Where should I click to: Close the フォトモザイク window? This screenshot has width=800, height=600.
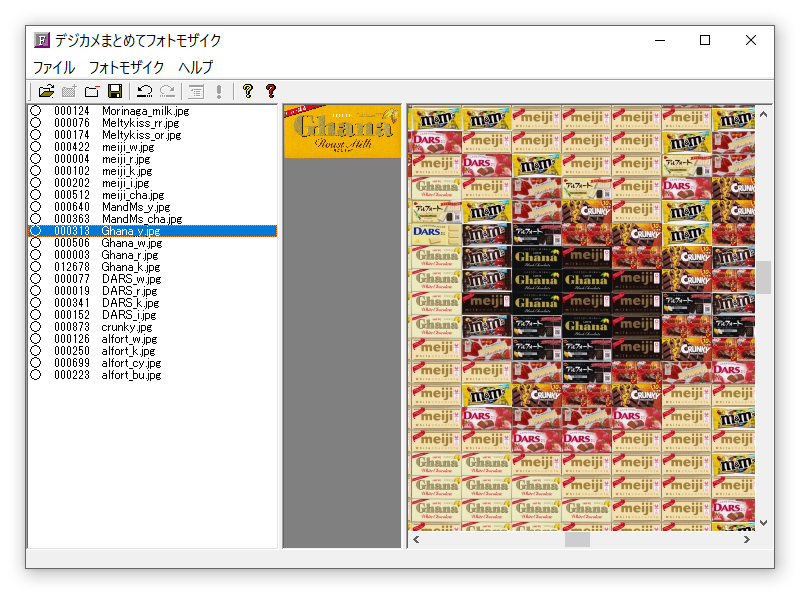click(751, 40)
